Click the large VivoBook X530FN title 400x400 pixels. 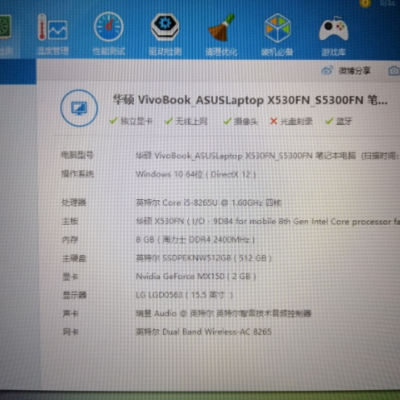tap(250, 100)
